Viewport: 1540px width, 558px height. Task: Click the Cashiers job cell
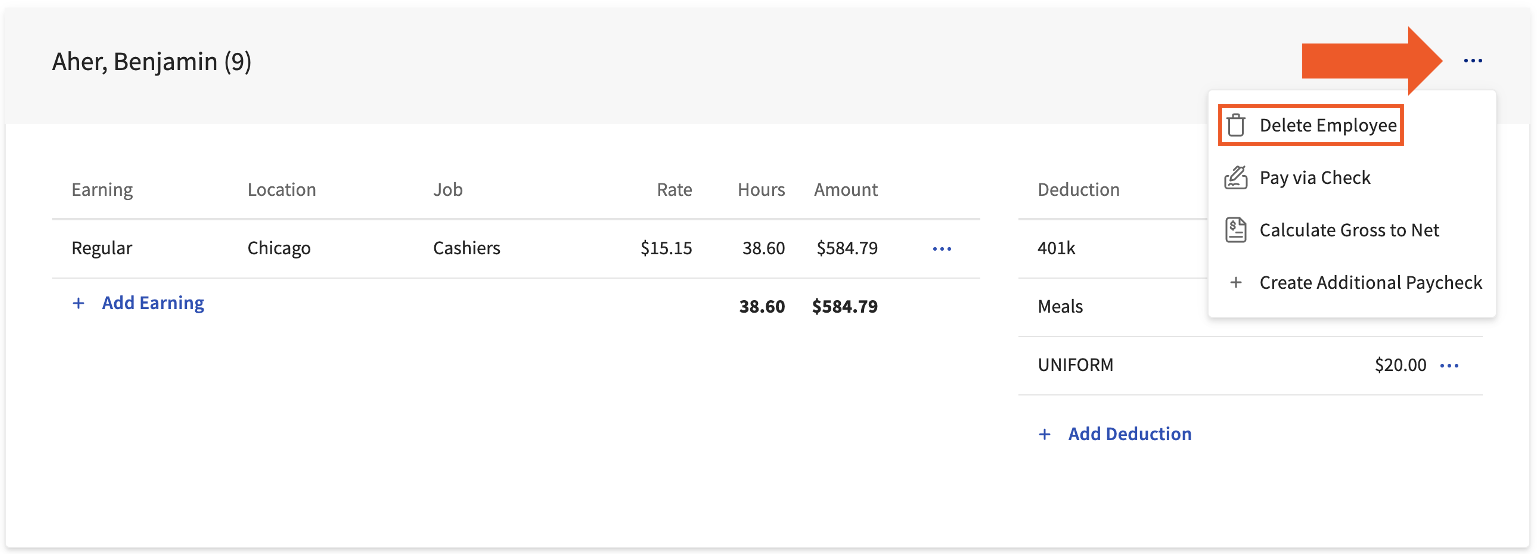(x=467, y=248)
